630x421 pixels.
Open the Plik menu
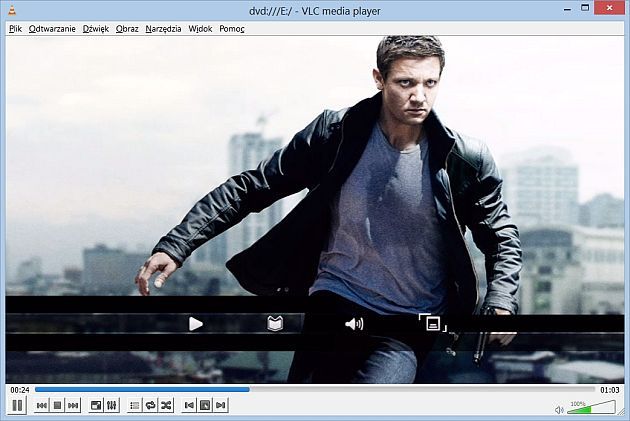coord(15,29)
